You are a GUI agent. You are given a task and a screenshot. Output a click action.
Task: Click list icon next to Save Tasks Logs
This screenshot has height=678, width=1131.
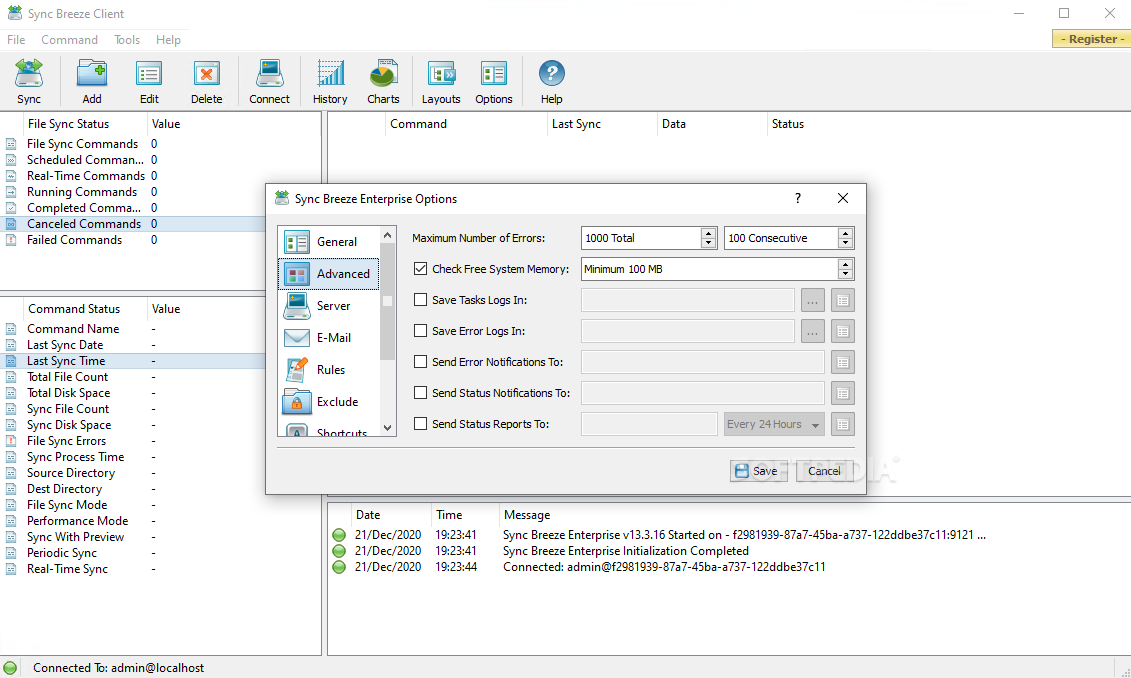coord(842,300)
